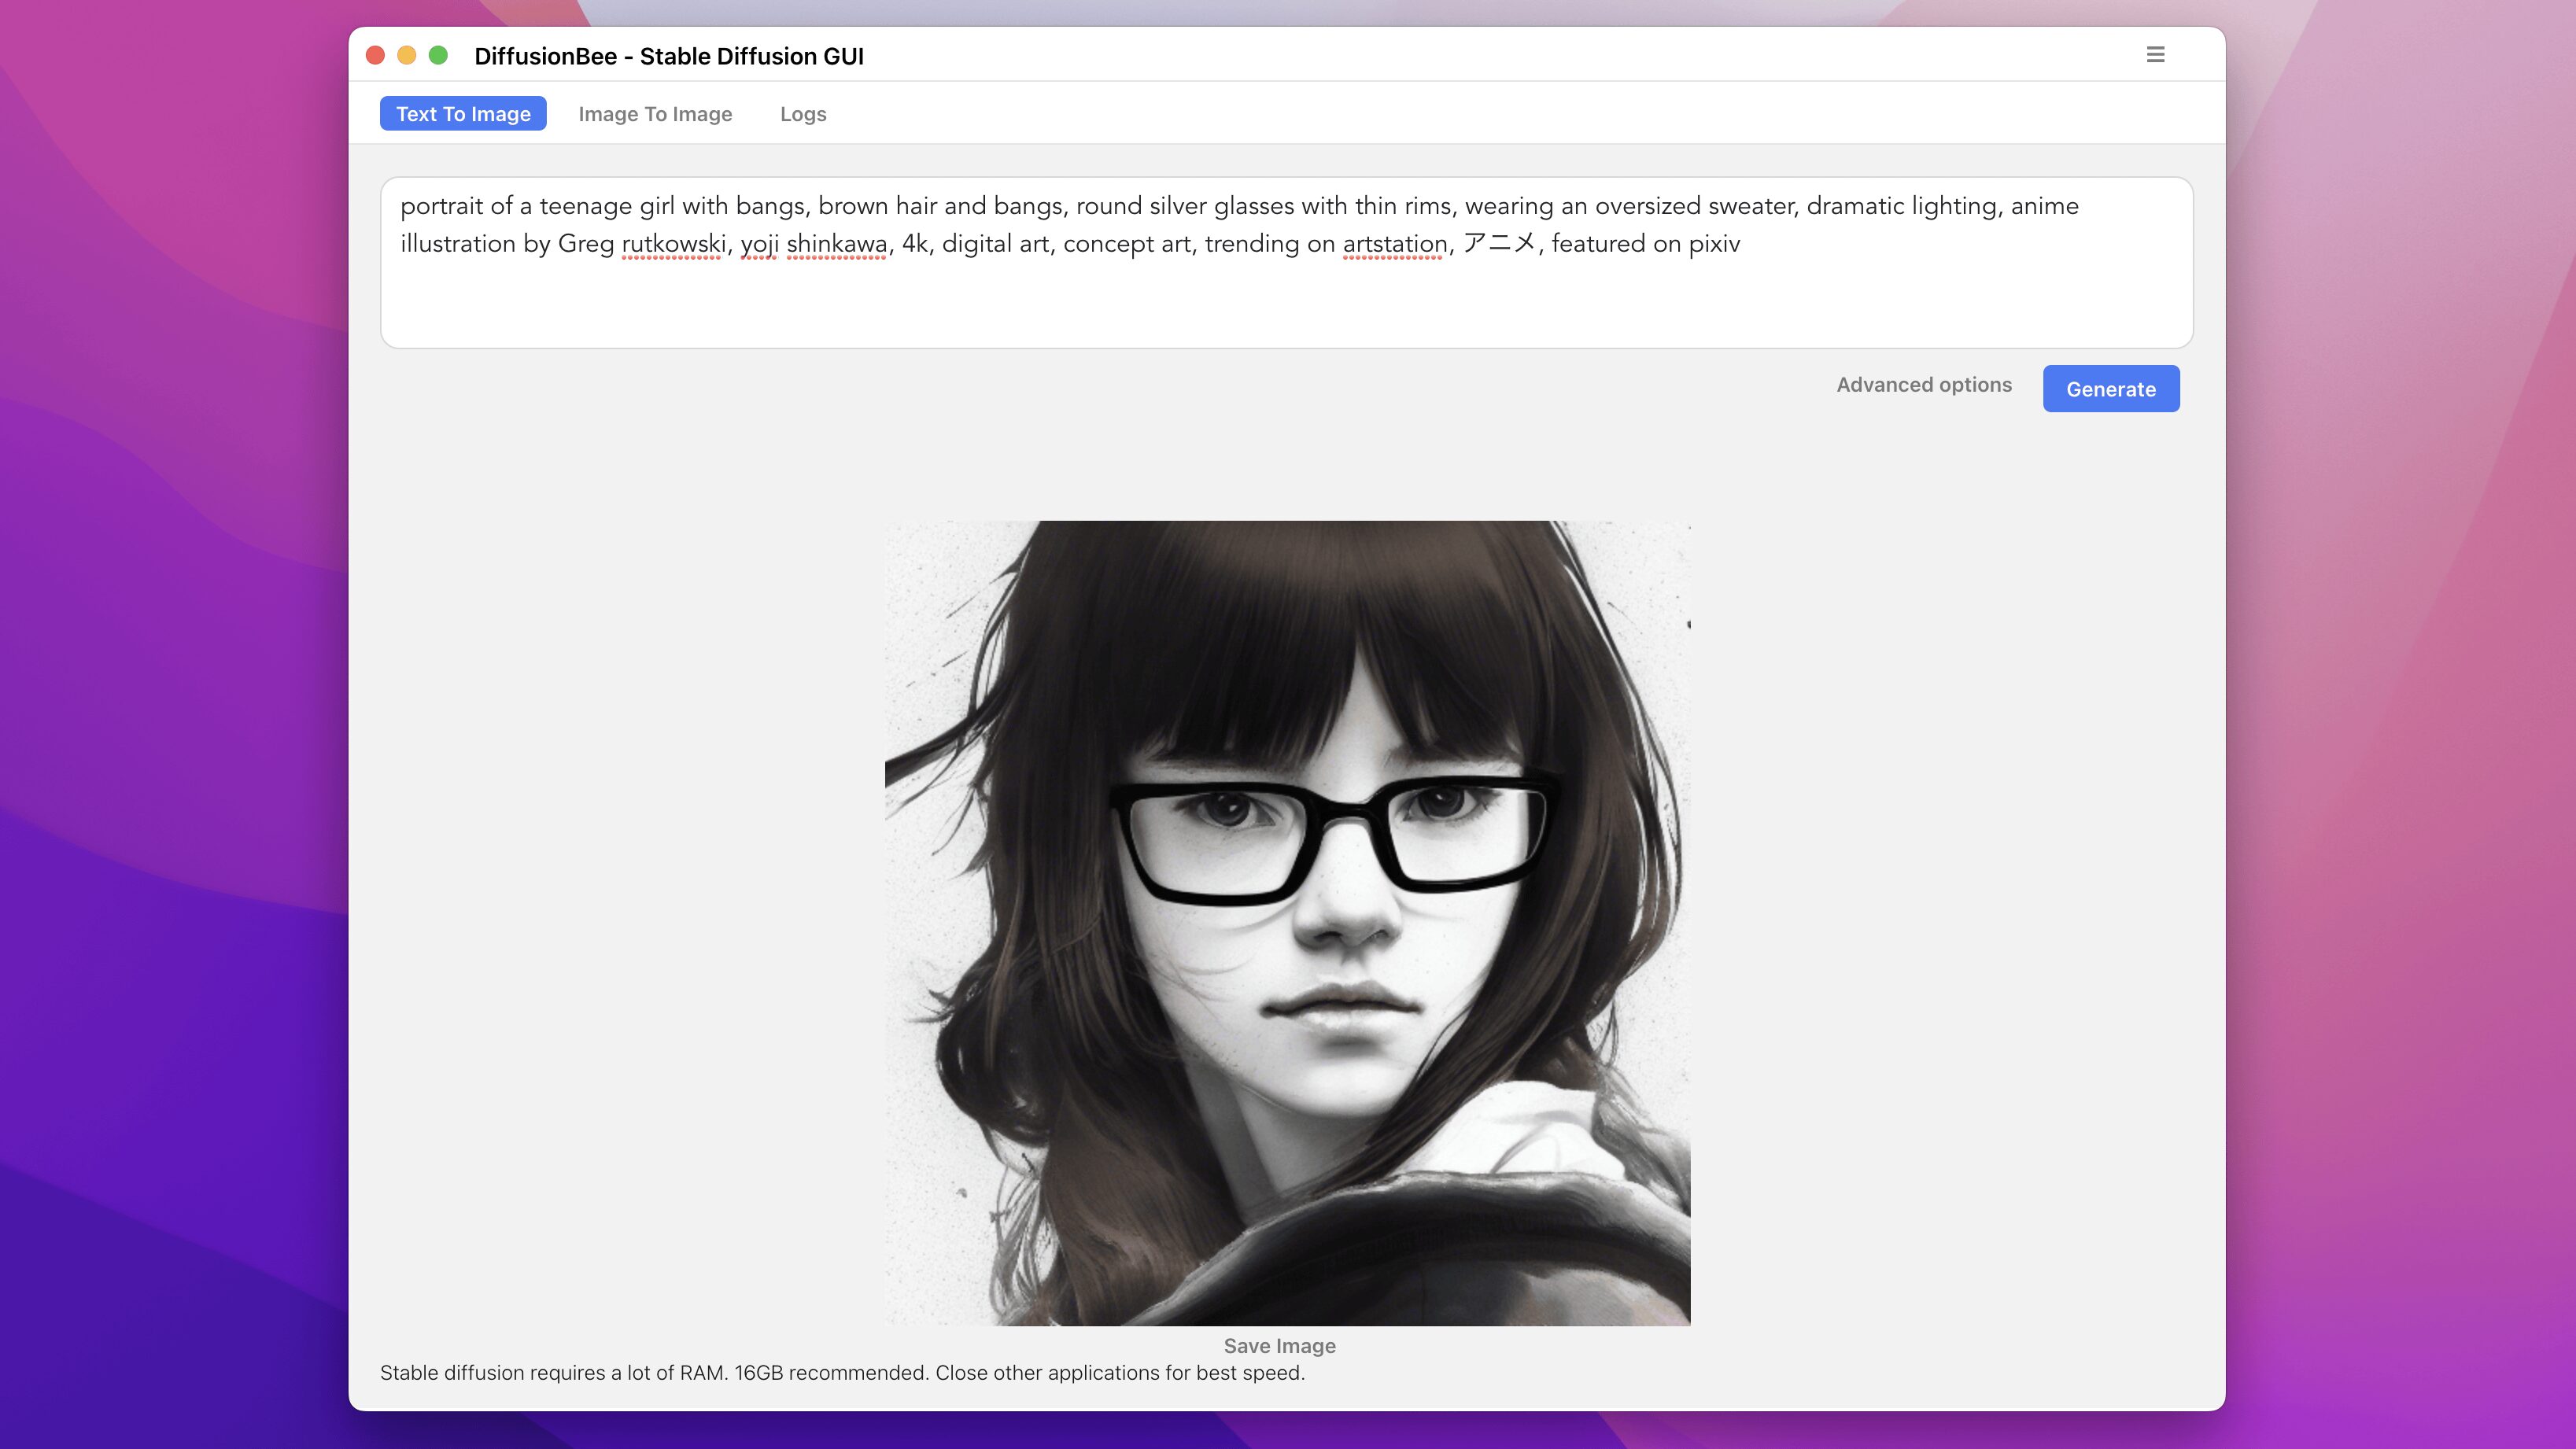2576x1449 pixels.
Task: Click the RAM recommendation notice text
Action: point(842,1373)
